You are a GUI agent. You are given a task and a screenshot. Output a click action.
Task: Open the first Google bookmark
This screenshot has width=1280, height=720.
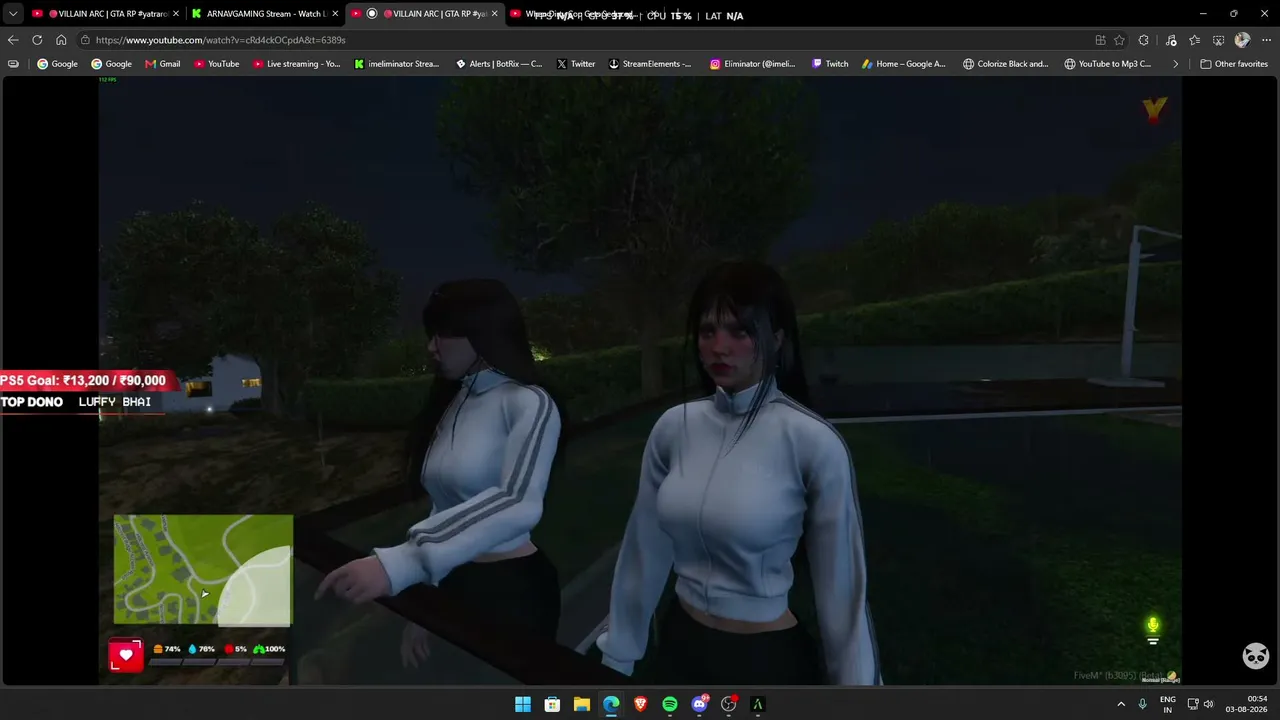57,64
